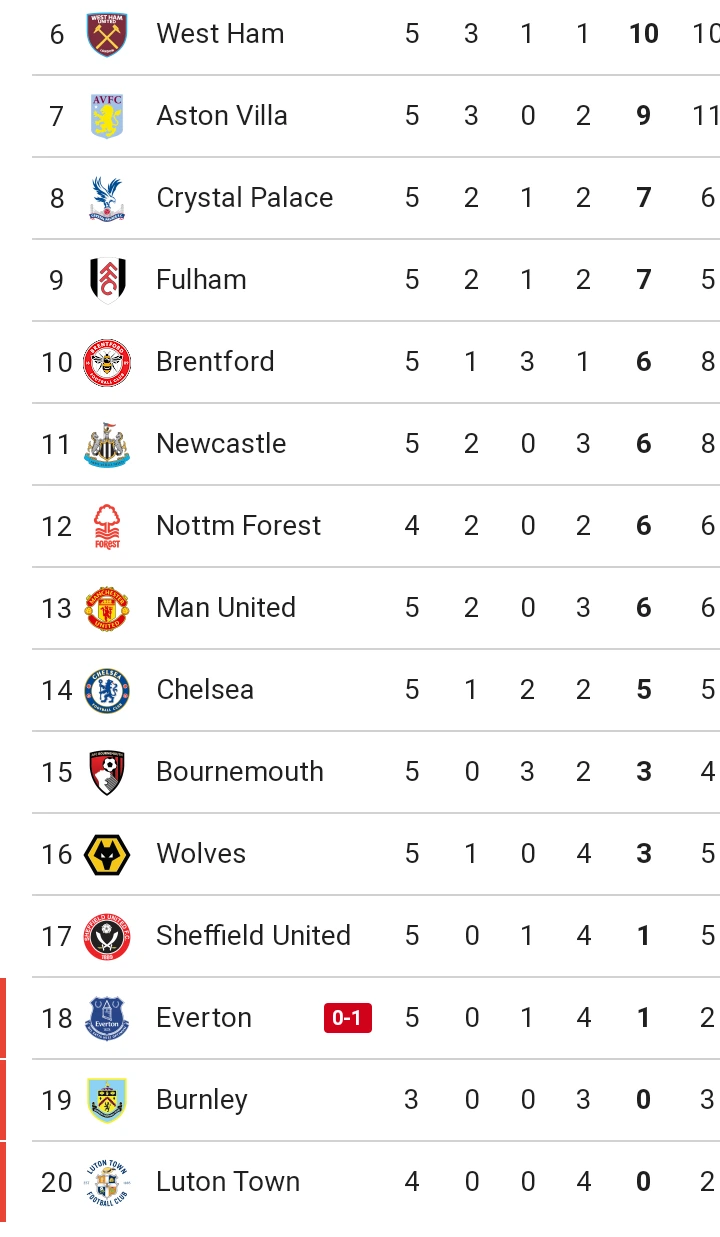Open the West Ham club crest
The width and height of the screenshot is (720, 1237).
click(107, 34)
